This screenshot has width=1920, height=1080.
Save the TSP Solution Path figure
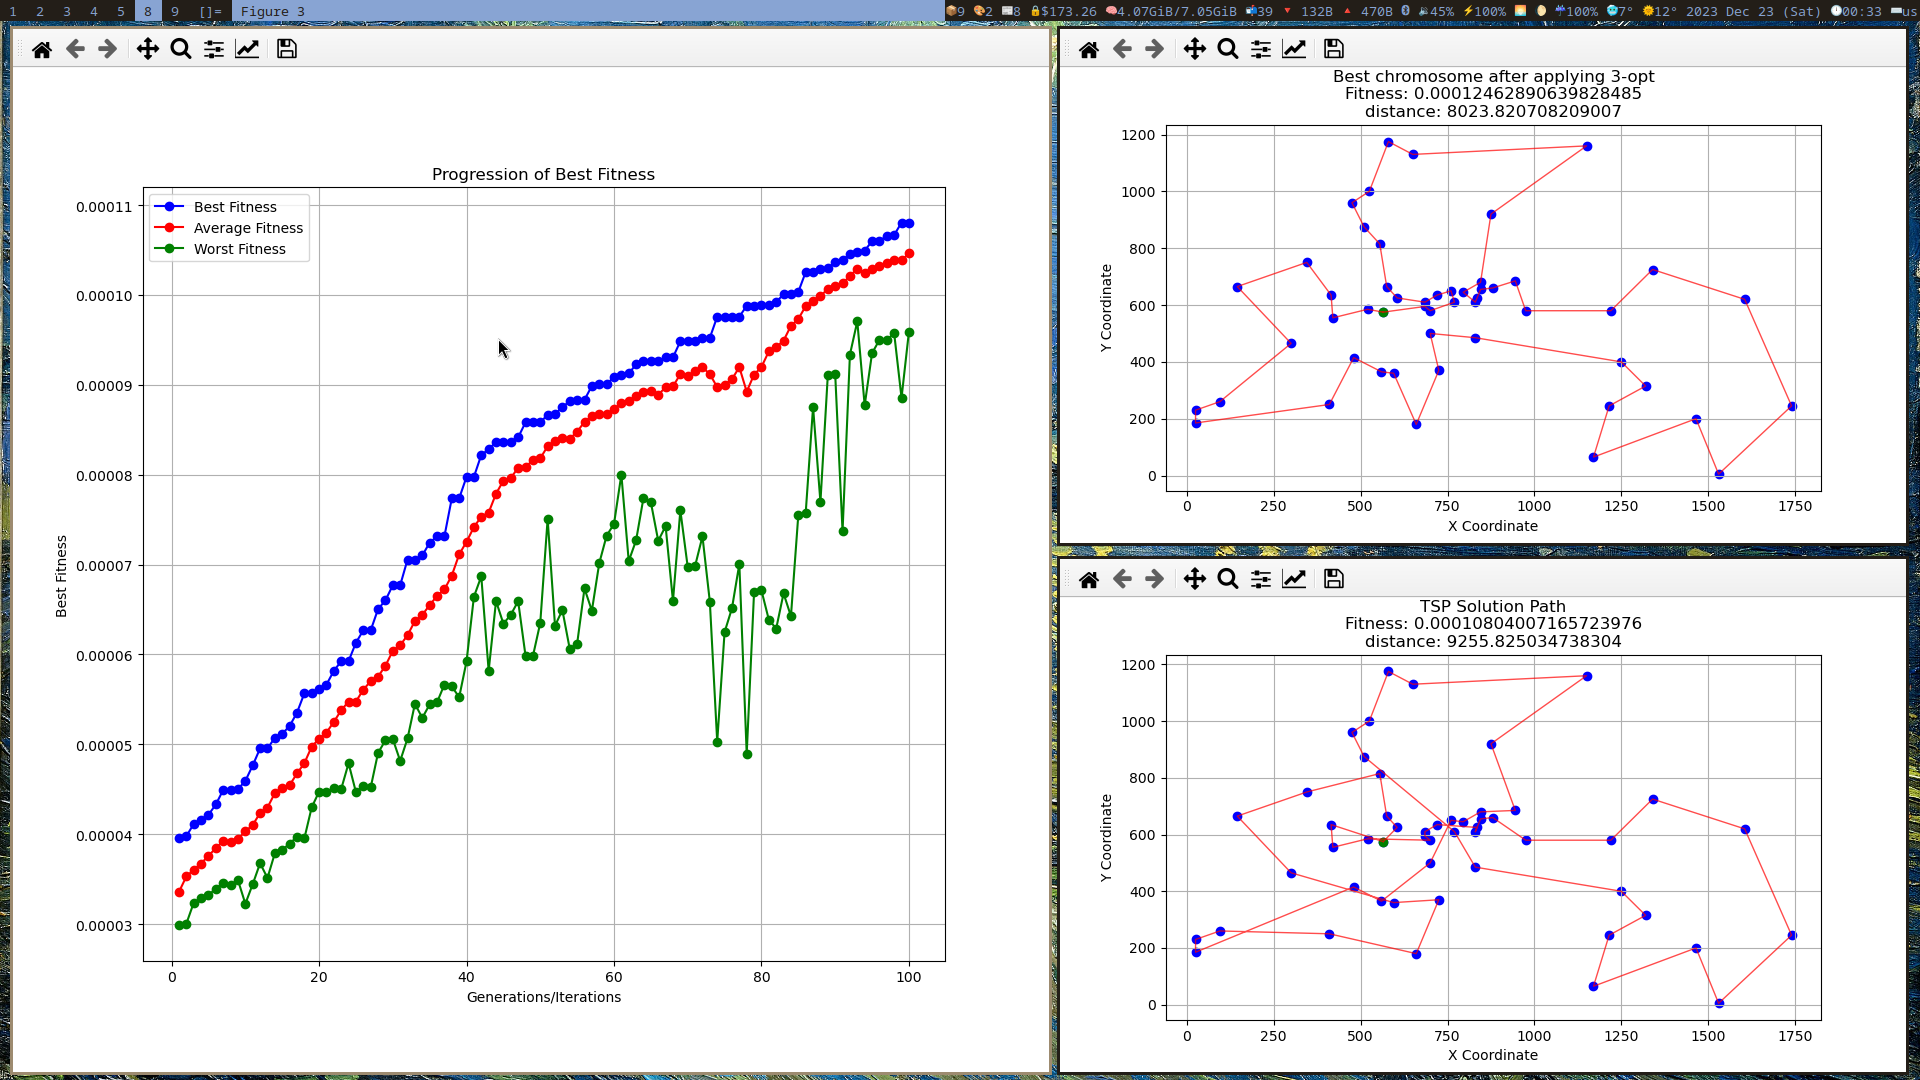click(1334, 579)
